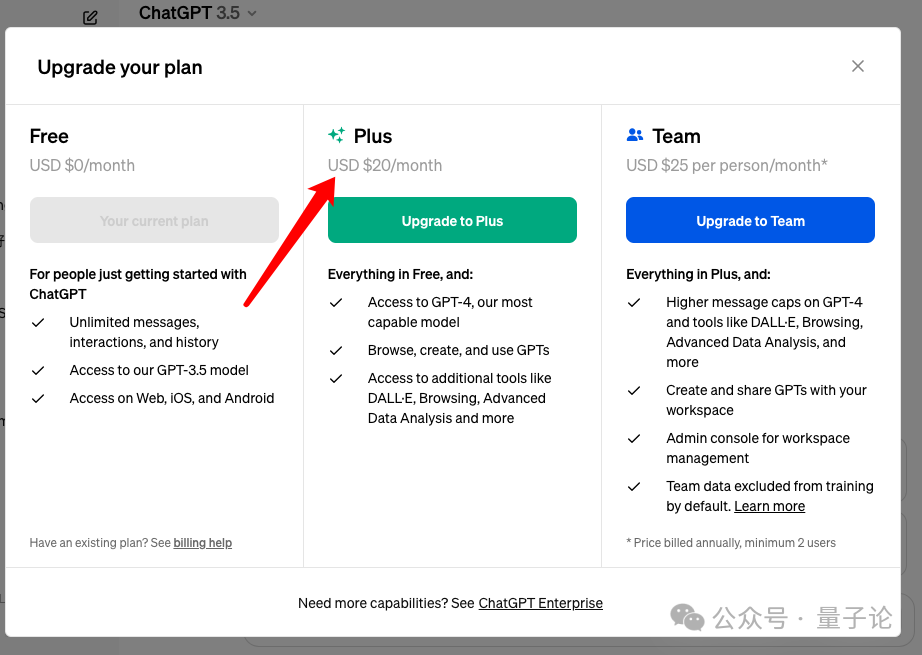This screenshot has height=655, width=922.
Task: Click the Team plan people icon
Action: 634,135
